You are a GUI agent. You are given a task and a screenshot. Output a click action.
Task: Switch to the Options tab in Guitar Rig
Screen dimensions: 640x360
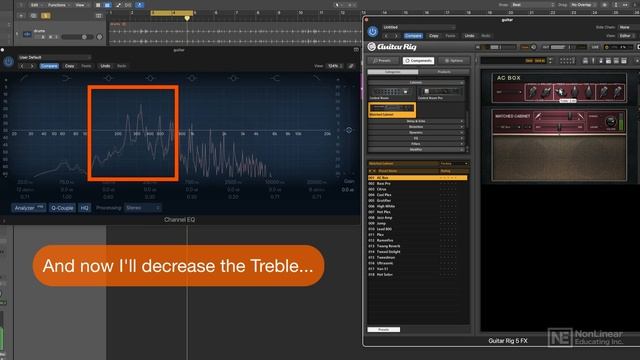point(454,60)
